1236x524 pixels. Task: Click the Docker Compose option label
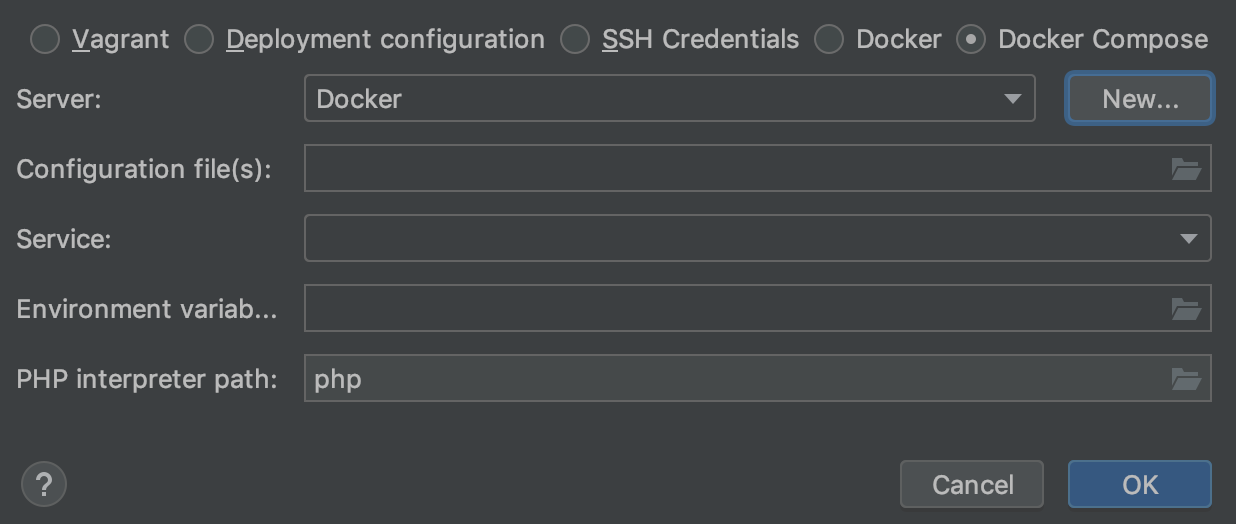coord(1102,40)
